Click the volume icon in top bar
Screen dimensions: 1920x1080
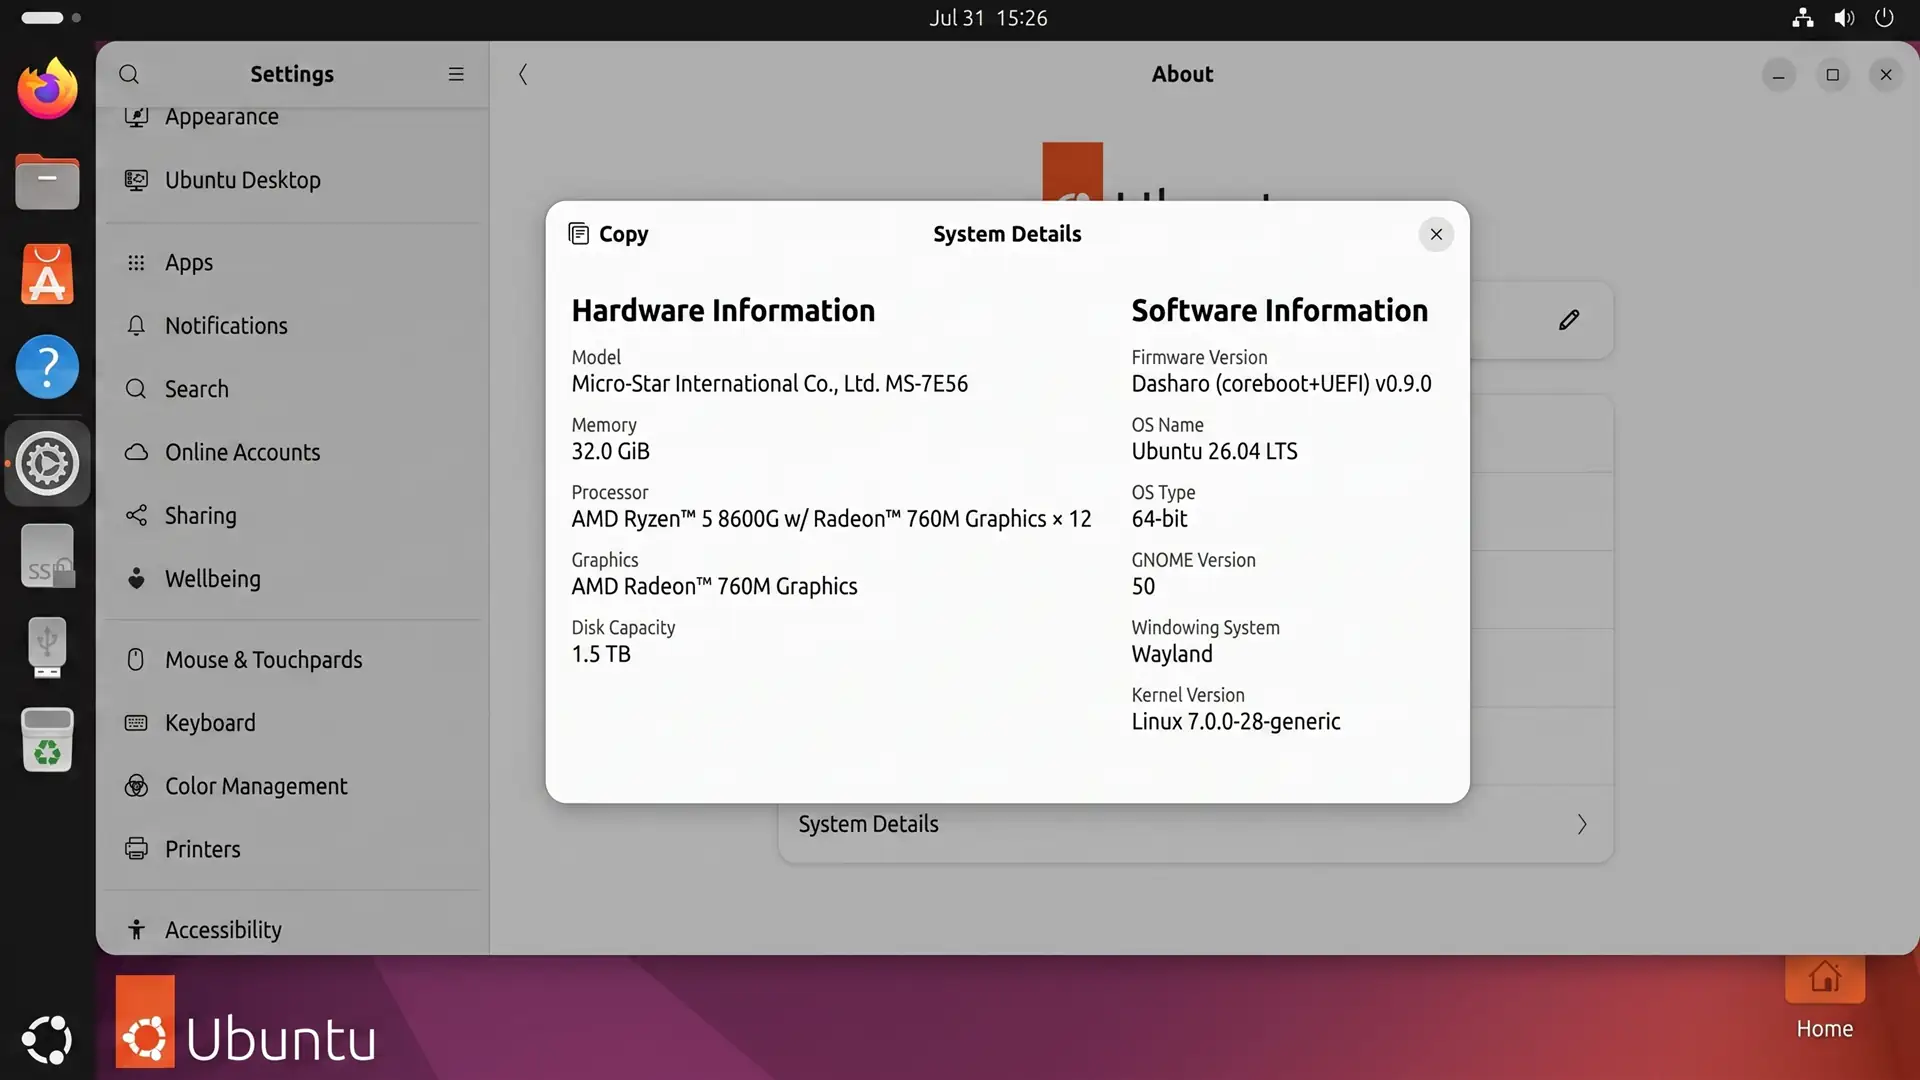click(1844, 18)
